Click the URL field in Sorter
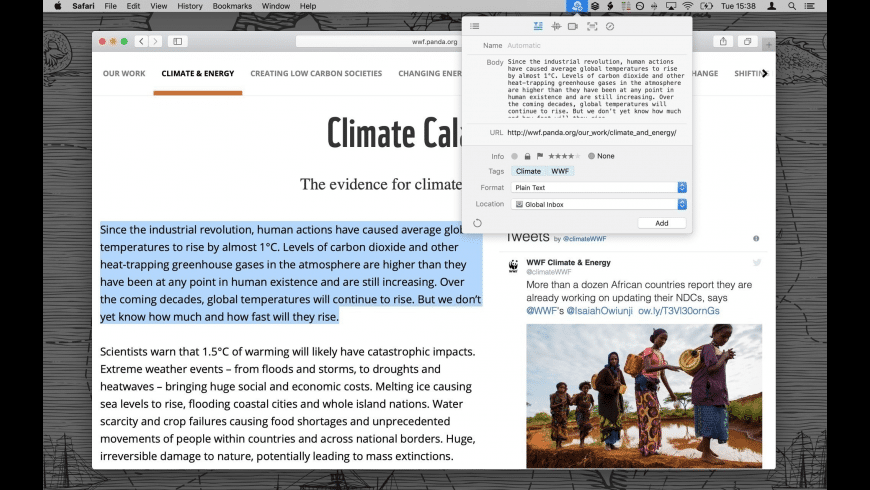 pos(596,133)
